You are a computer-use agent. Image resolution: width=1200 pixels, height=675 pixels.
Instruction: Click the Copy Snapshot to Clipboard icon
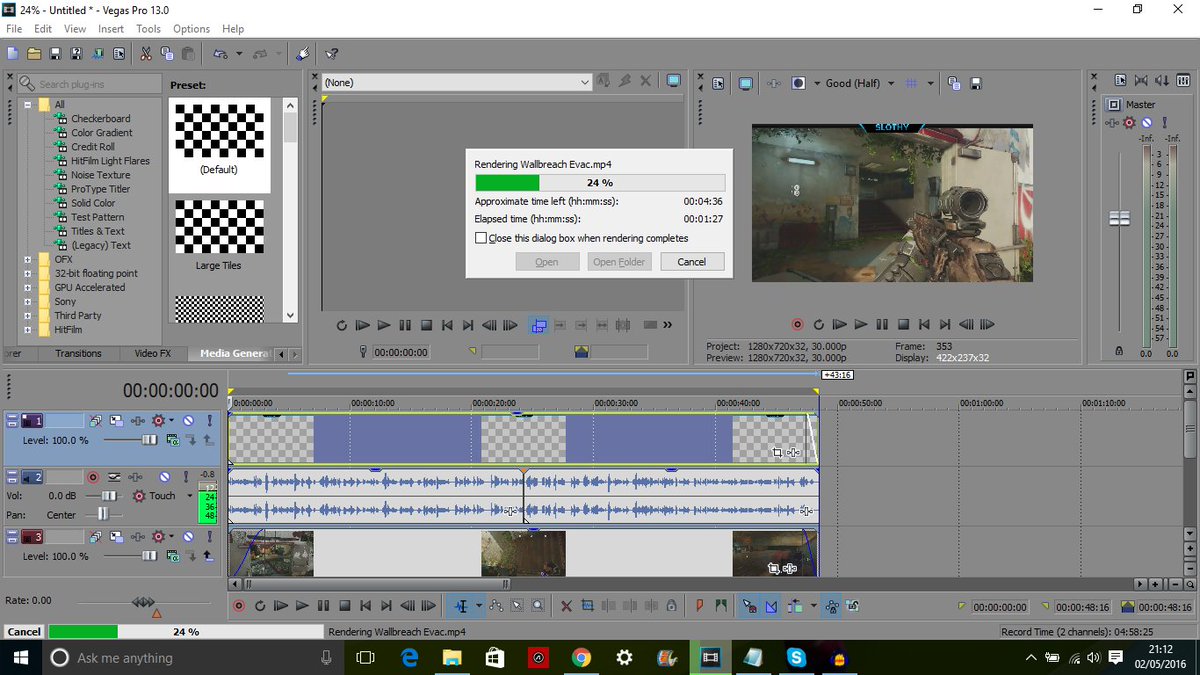coord(954,84)
